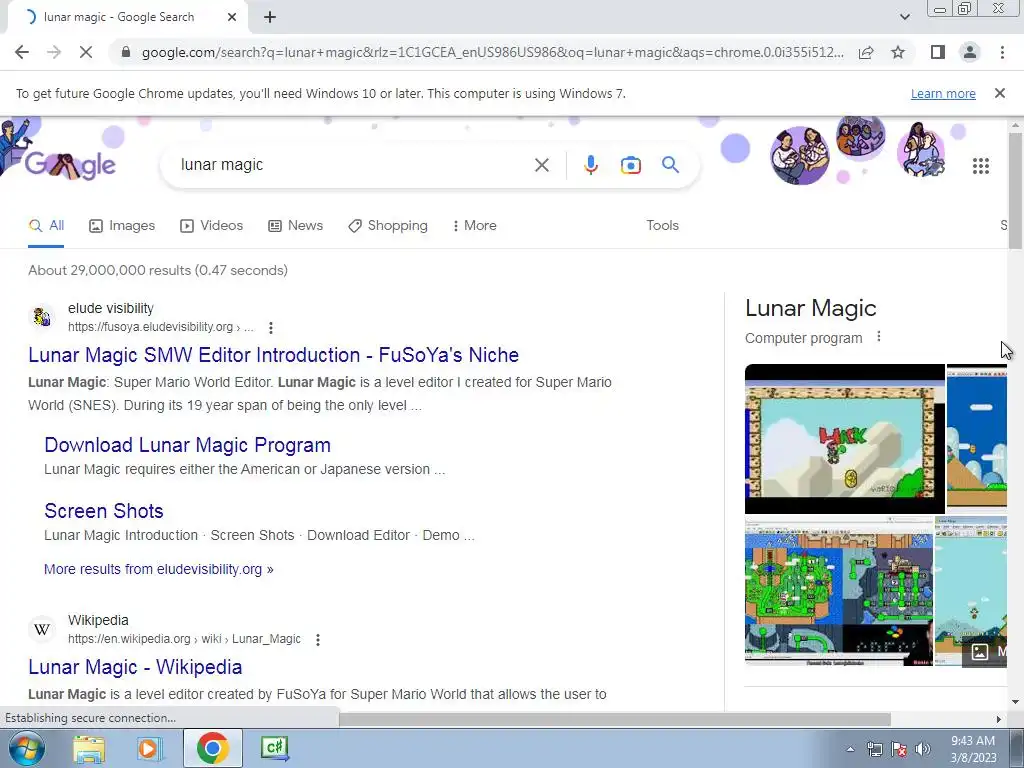Screen dimensions: 1024x768
Task: Show more results from eludevisibility.org
Action: click(159, 569)
